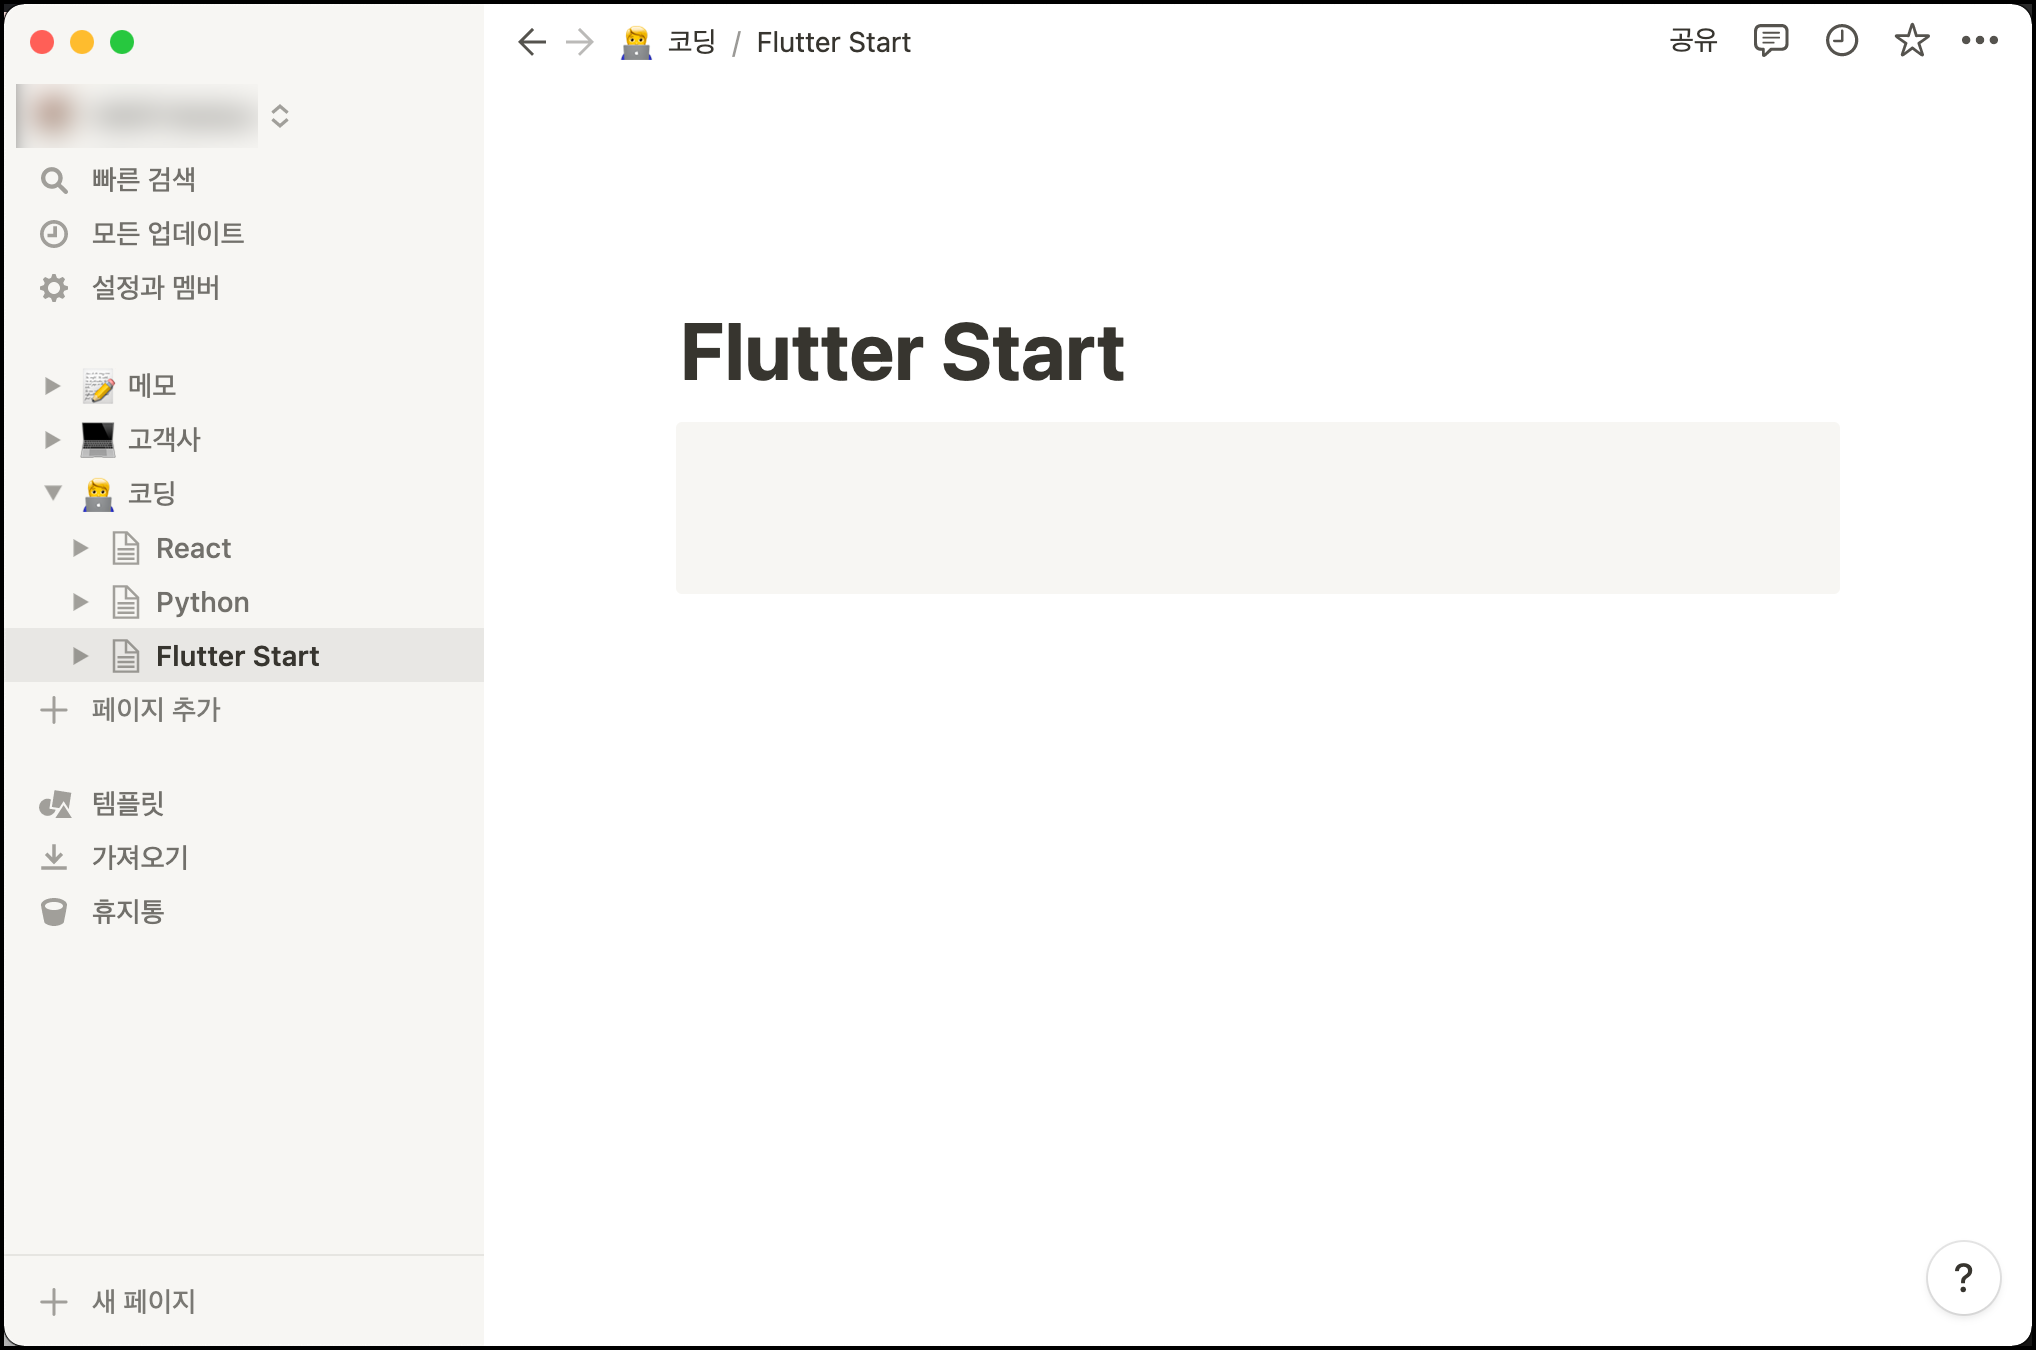Expand the React page toggle
This screenshot has height=1350, width=2036.
(x=81, y=548)
